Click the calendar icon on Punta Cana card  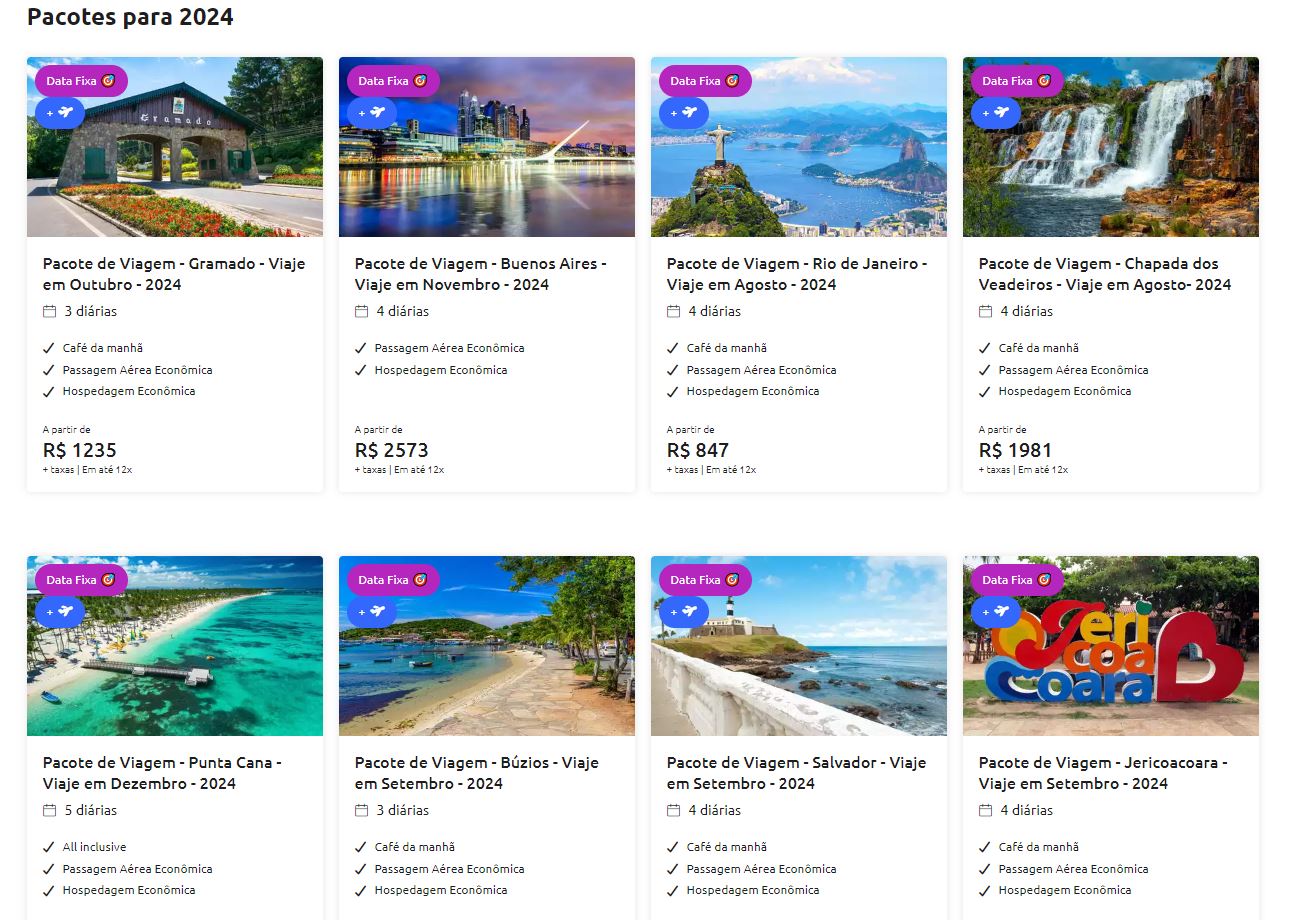[x=50, y=811]
